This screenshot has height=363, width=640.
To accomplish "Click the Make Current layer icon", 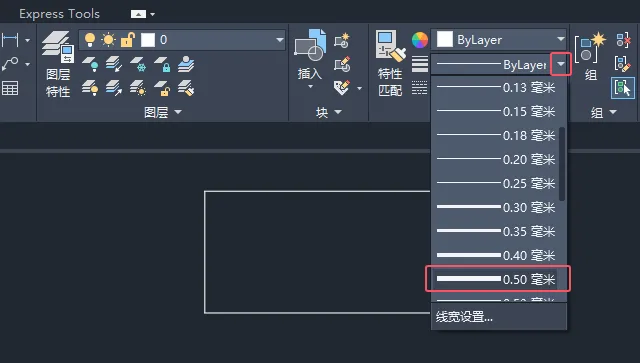I will (186, 64).
